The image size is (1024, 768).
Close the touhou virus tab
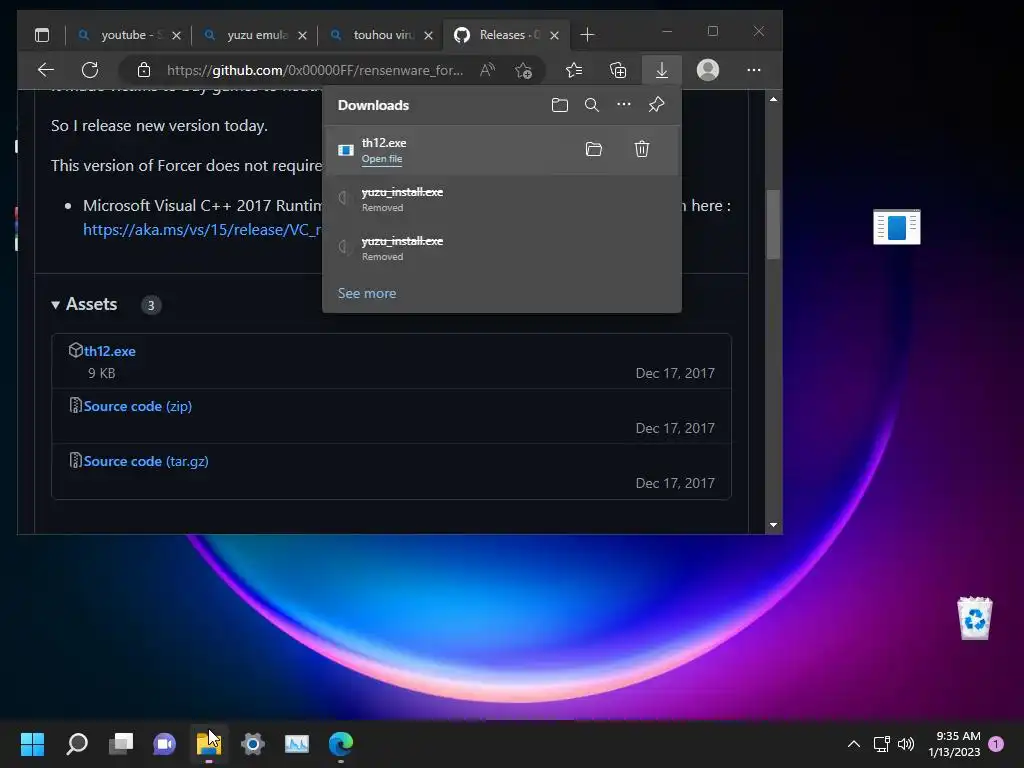428,35
